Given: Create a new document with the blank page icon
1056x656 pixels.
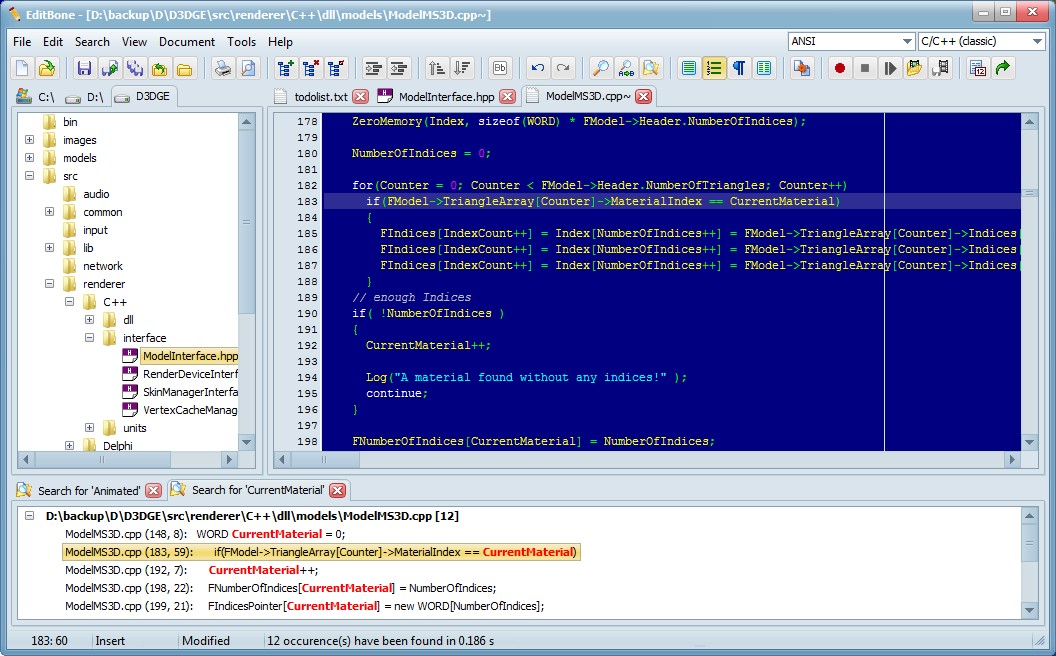Looking at the screenshot, I should pyautogui.click(x=22, y=68).
